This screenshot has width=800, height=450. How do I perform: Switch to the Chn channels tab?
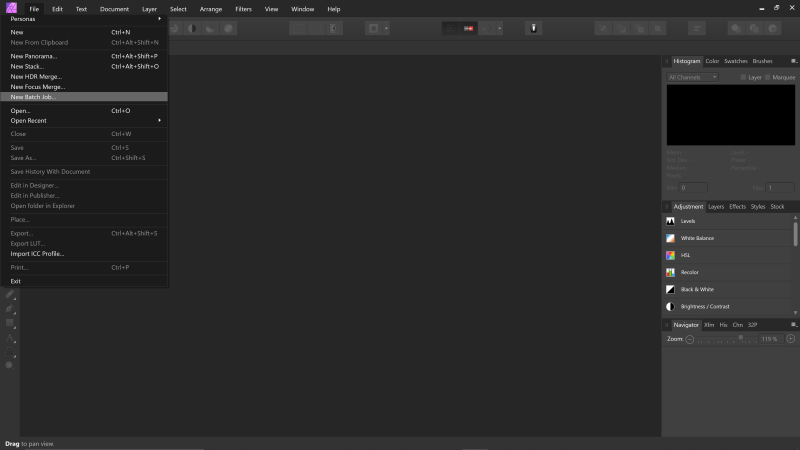[x=738, y=325]
